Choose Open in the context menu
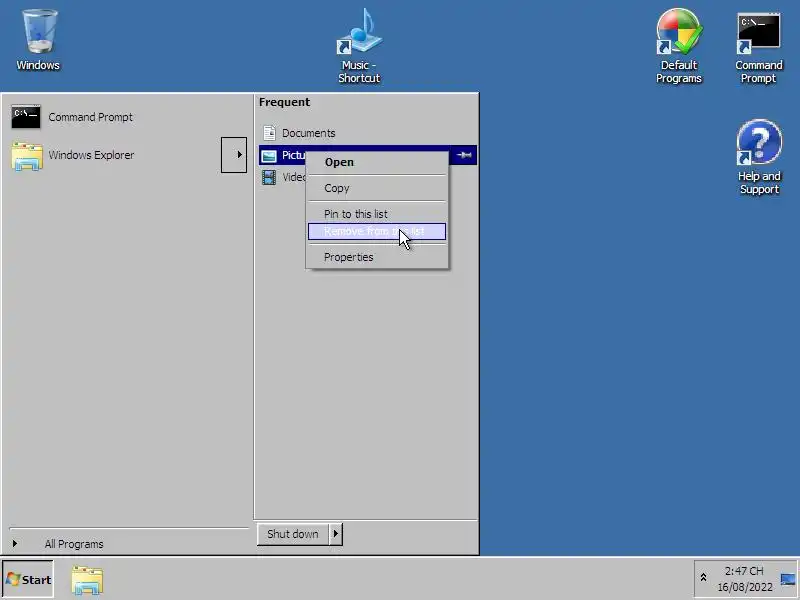This screenshot has width=800, height=600. pos(377,162)
